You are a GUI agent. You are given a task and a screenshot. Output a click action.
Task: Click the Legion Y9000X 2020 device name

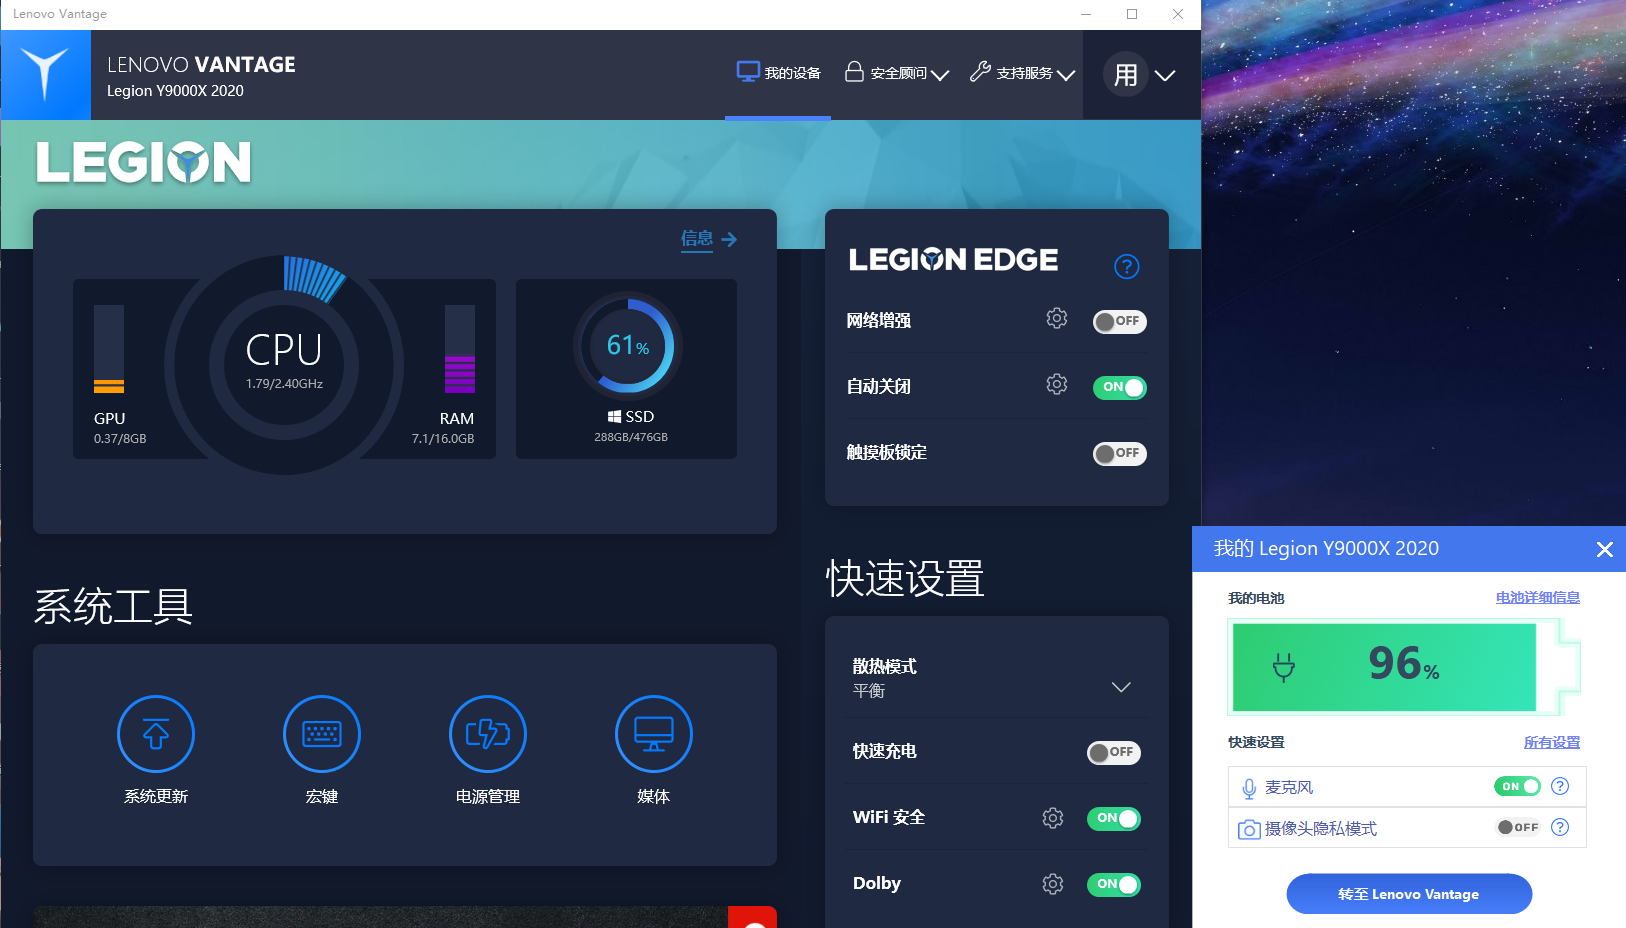coord(175,91)
